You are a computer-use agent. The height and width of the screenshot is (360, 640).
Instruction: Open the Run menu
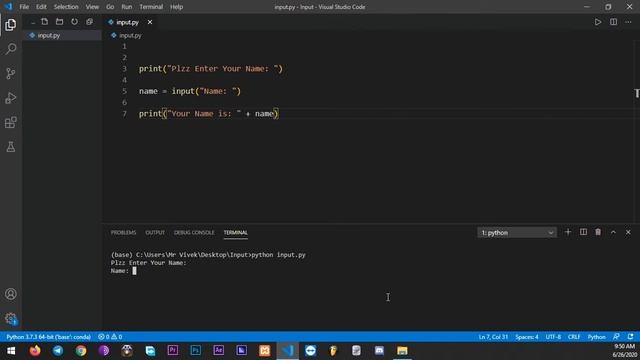(127, 7)
